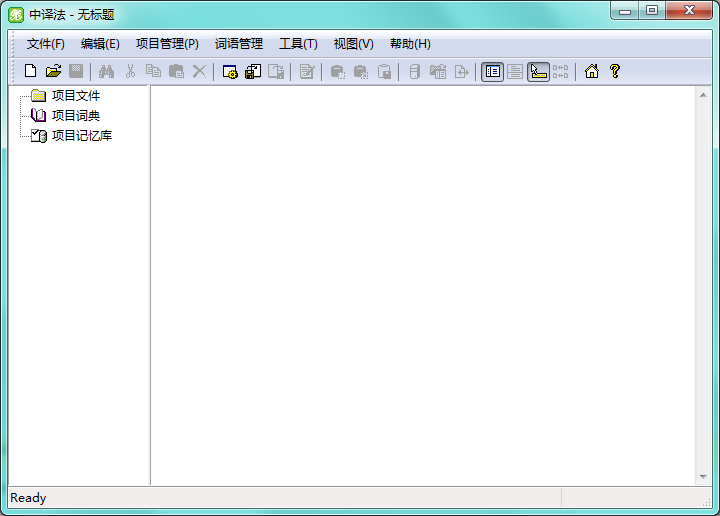Click the grayed cylinder memory icon
The image size is (720, 516).
415,72
